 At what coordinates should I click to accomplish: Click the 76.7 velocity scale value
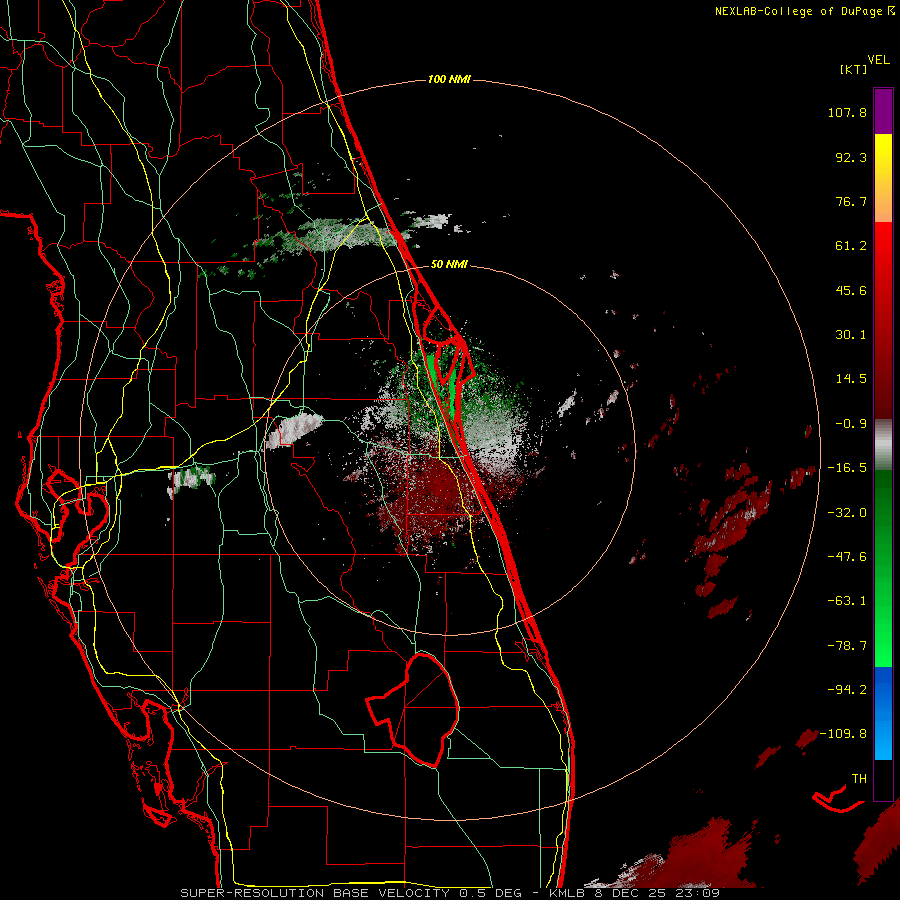tap(851, 201)
